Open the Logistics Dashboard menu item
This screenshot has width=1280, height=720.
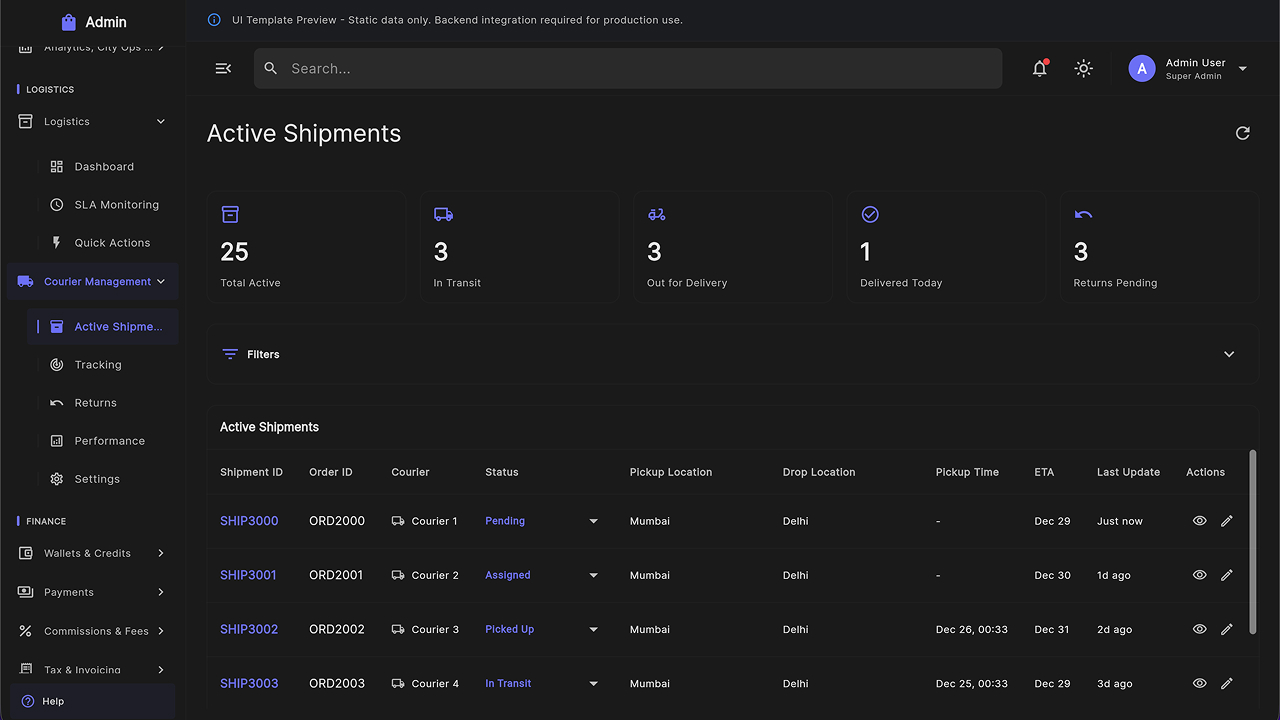tap(103, 166)
